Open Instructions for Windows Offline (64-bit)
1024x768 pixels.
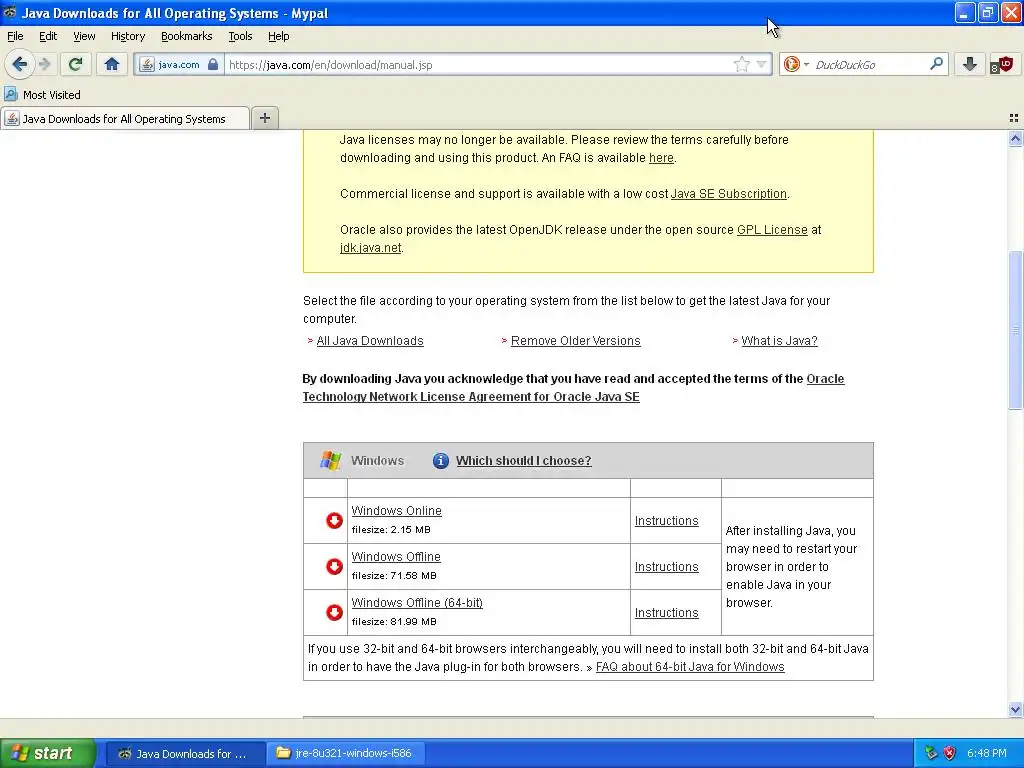[x=666, y=613]
